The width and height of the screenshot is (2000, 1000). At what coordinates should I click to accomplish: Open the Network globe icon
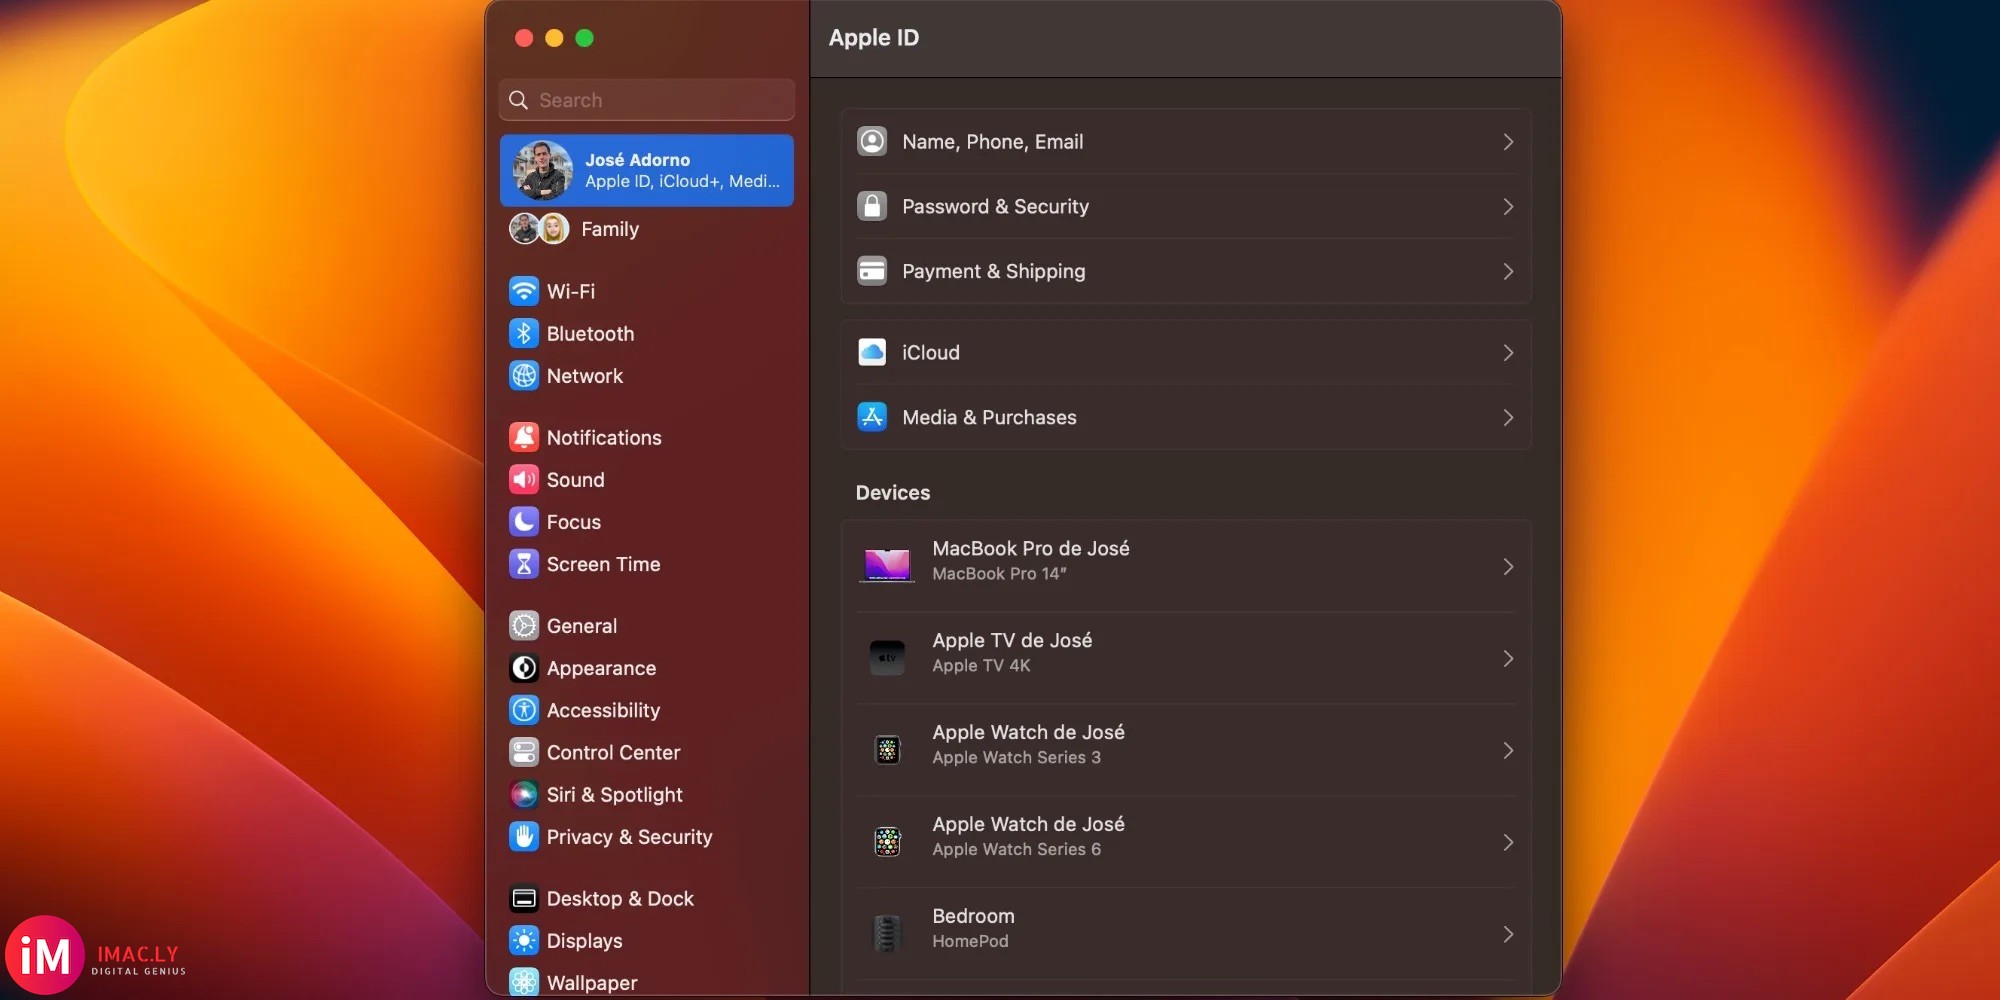pyautogui.click(x=524, y=376)
